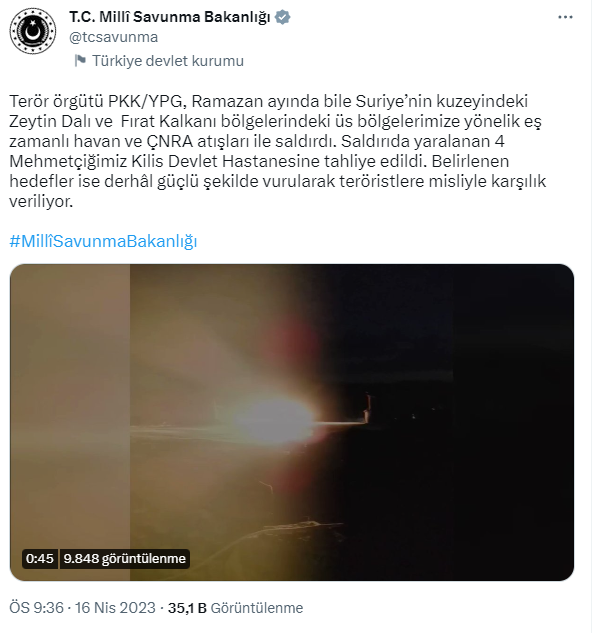Play the embedded video thumbnail
Viewport: 595px width, 633px height.
pyautogui.click(x=292, y=422)
